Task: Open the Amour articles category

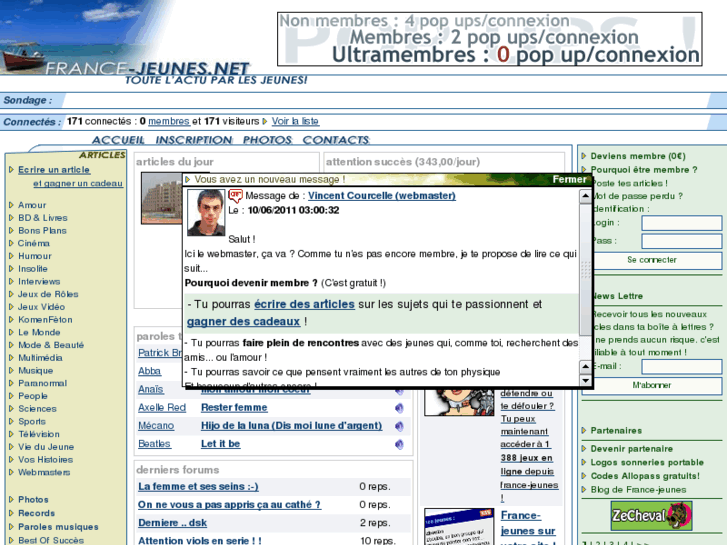Action: tap(32, 205)
